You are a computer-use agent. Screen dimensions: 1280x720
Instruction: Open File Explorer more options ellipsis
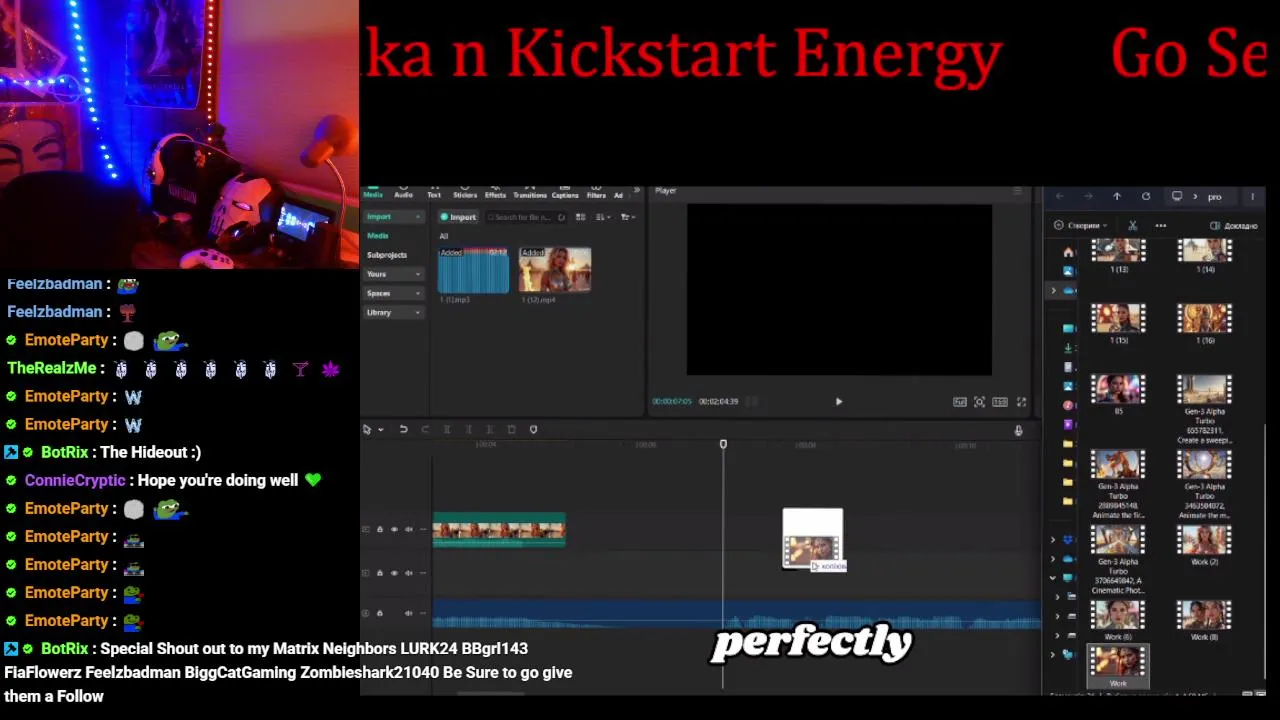(1161, 226)
